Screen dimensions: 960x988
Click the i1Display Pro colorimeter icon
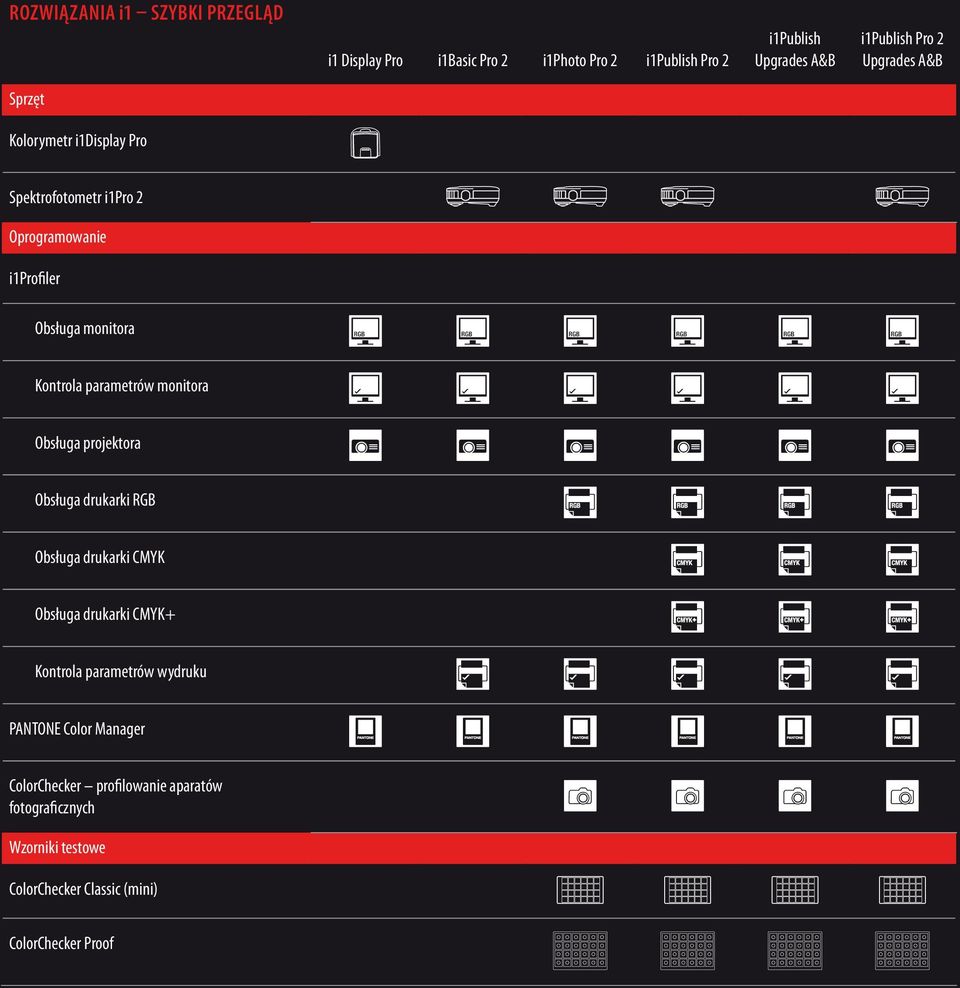click(x=365, y=143)
